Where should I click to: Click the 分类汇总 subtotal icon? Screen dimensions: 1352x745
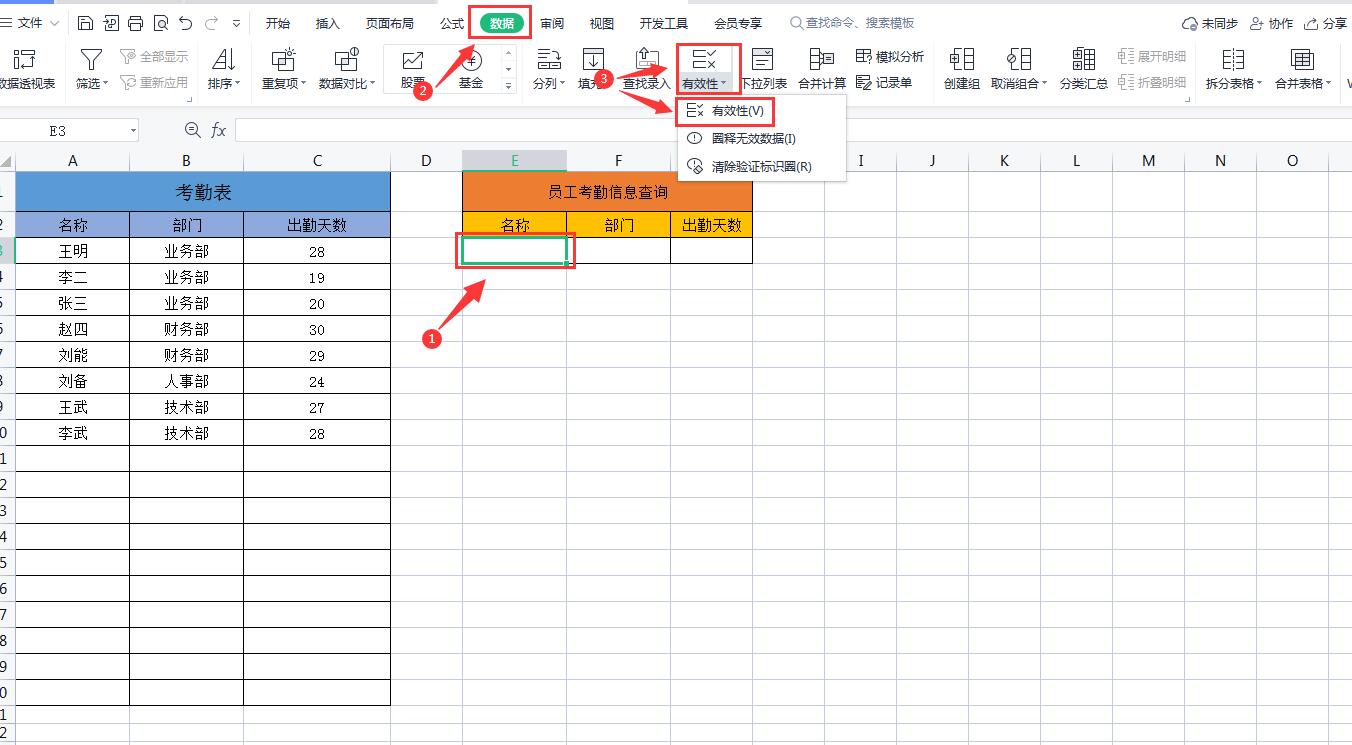[1083, 60]
